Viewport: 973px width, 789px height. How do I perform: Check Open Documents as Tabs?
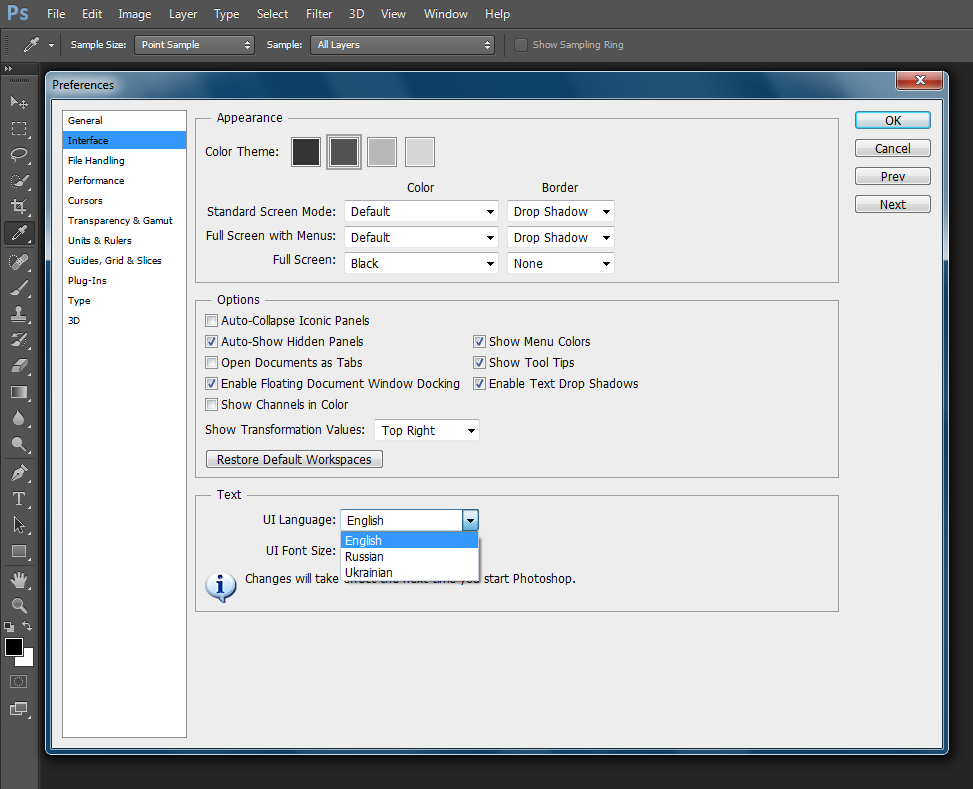tap(211, 363)
